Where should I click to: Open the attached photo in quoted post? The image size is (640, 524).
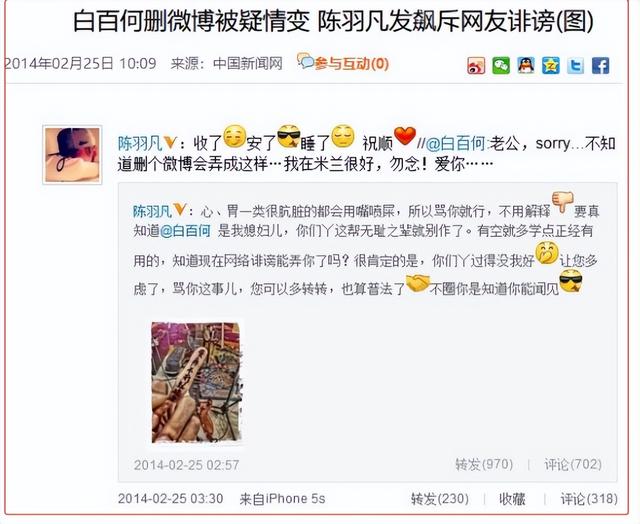coord(196,382)
